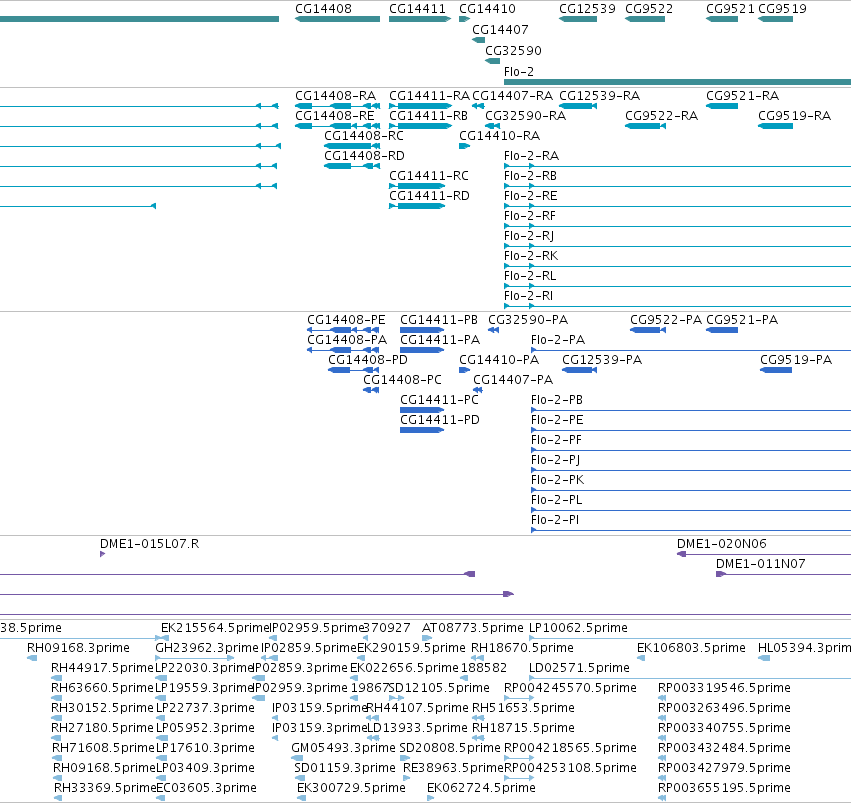Click protein CG14411-PB label
The image size is (851, 803).
click(x=439, y=320)
